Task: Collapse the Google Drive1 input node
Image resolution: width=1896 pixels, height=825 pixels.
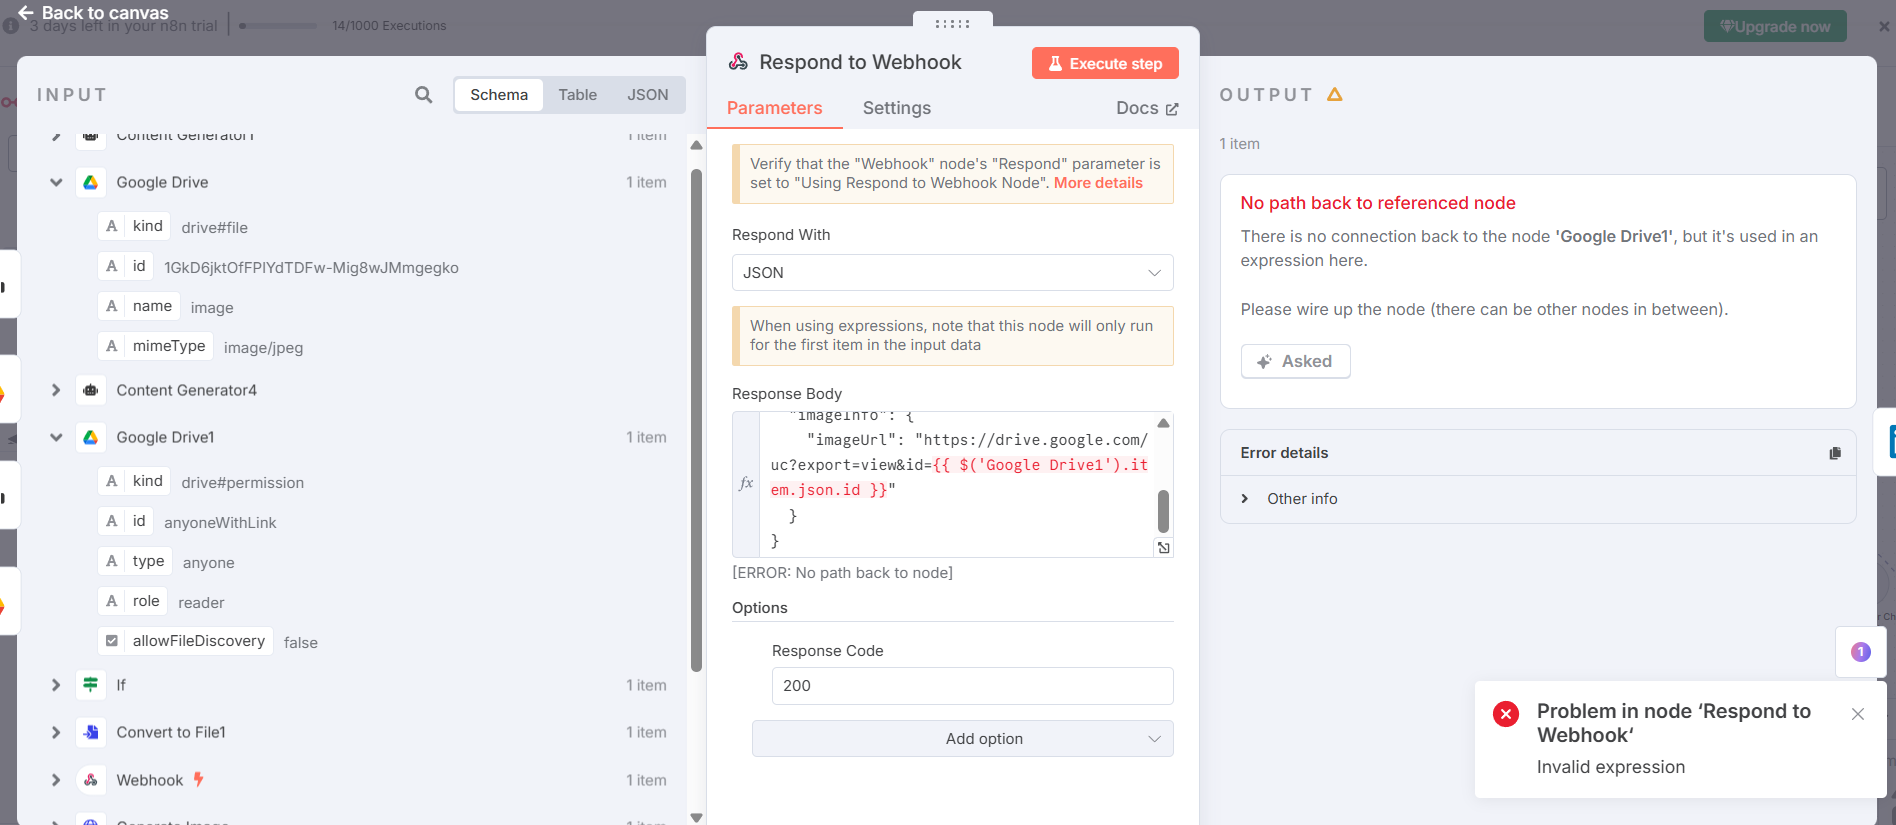Action: (56, 437)
